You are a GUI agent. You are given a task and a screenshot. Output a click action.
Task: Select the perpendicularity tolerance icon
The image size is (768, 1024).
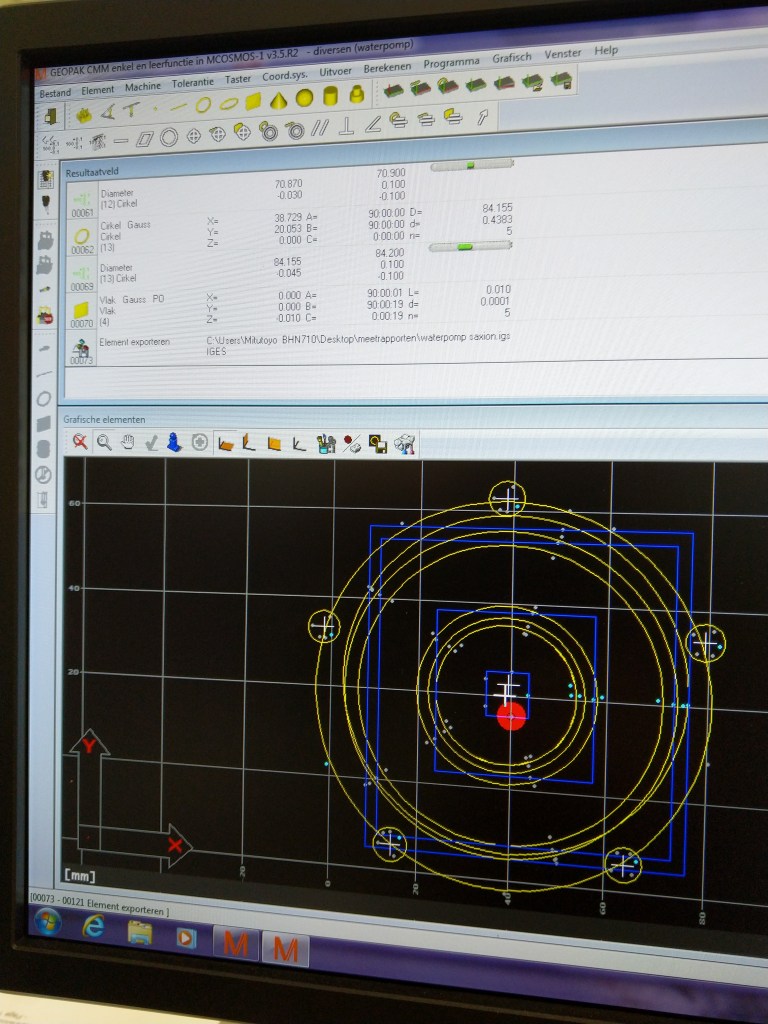point(346,126)
